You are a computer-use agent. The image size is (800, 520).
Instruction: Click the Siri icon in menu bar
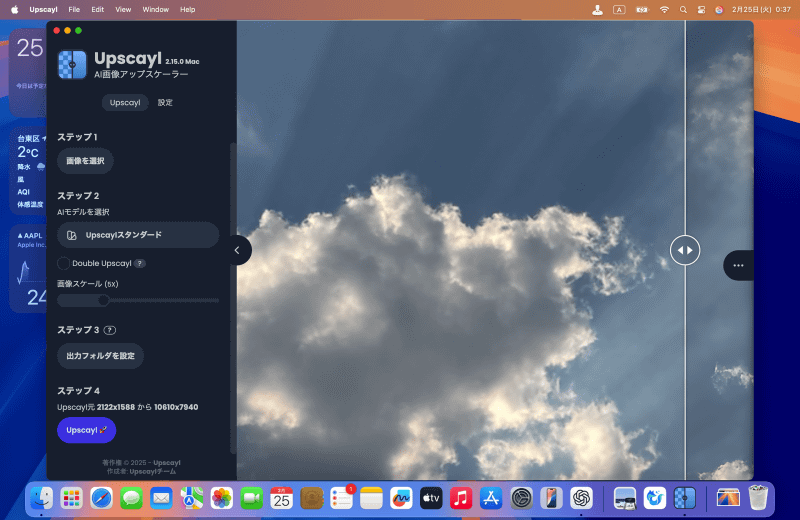pyautogui.click(x=719, y=9)
